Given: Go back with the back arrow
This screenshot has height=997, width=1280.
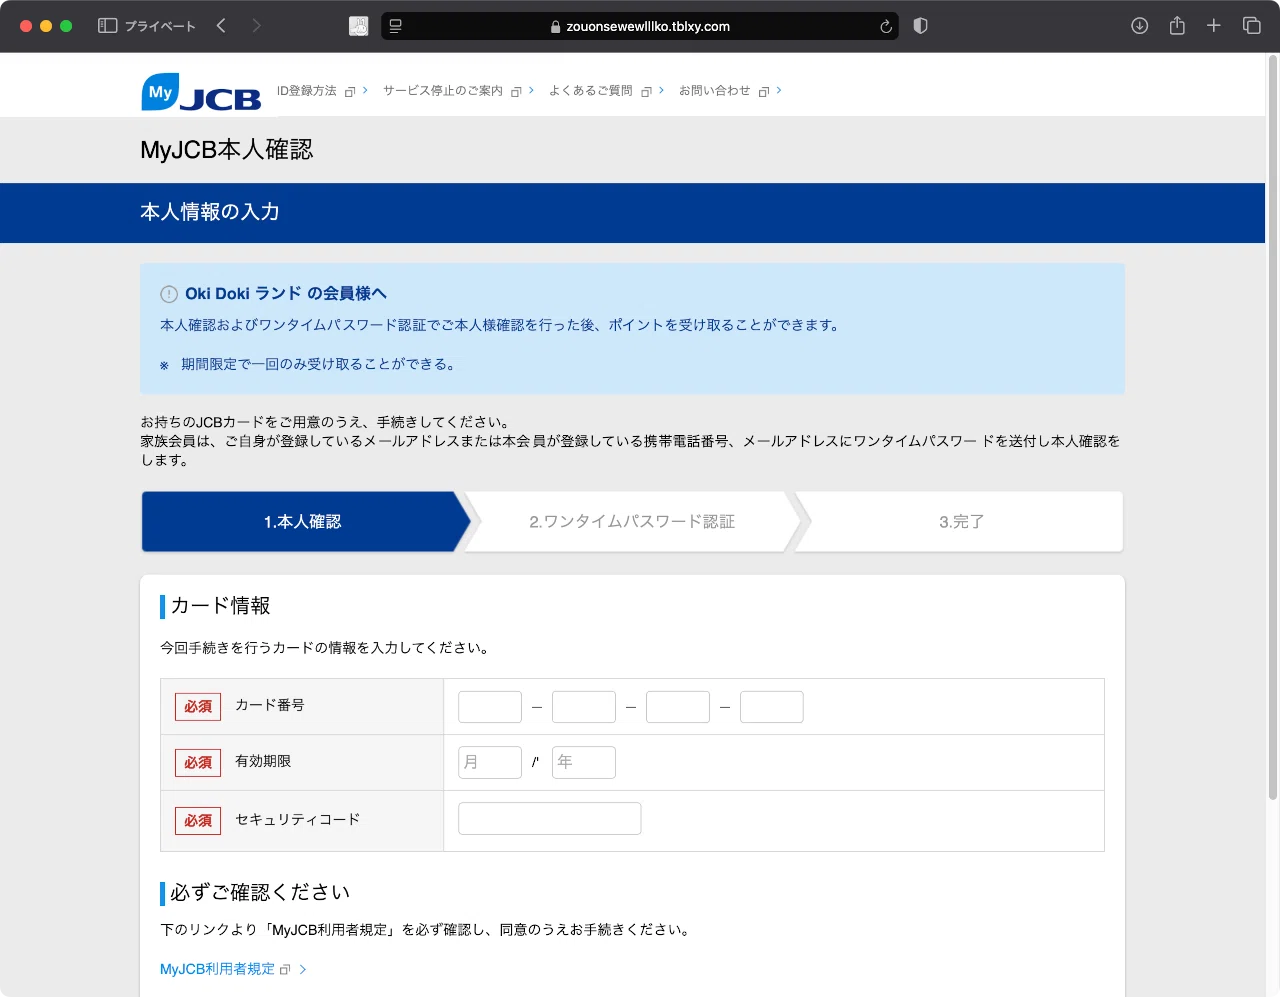Looking at the screenshot, I should (221, 26).
